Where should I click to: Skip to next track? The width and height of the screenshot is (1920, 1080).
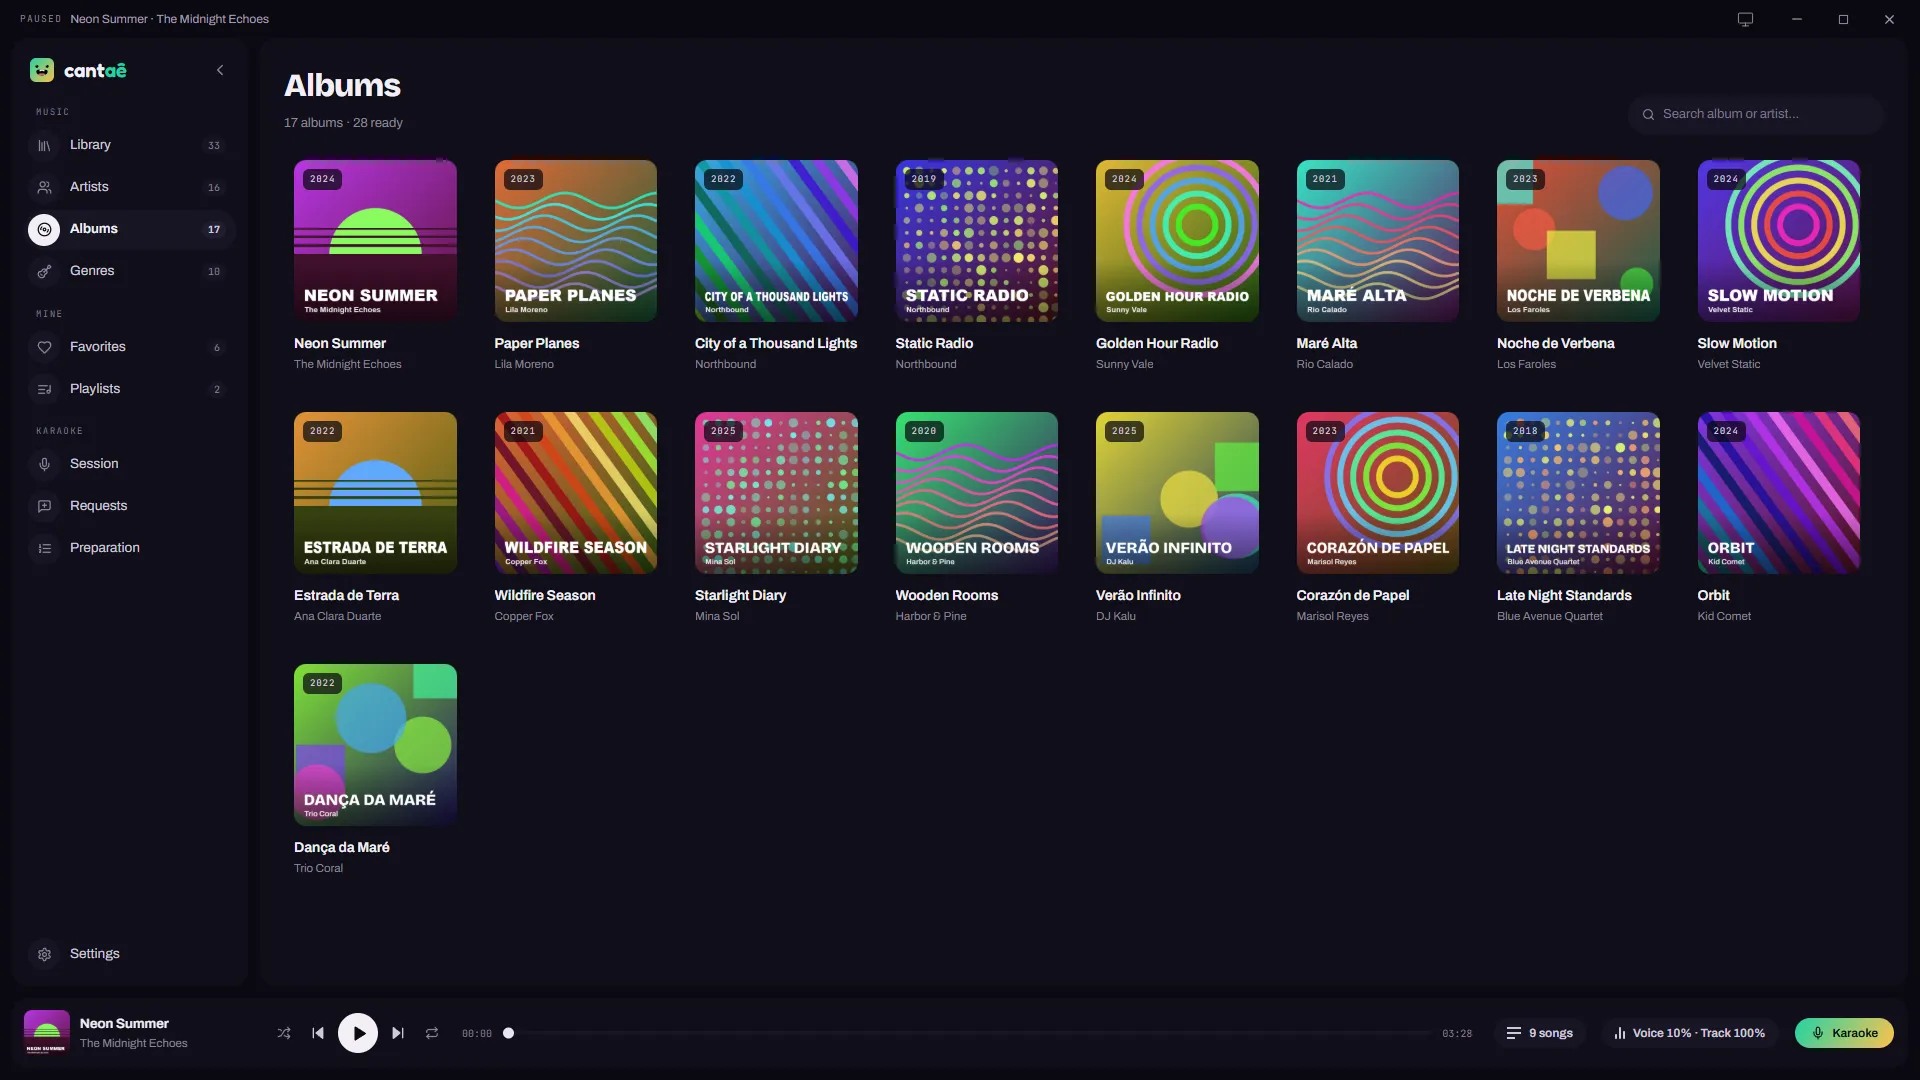tap(398, 1033)
